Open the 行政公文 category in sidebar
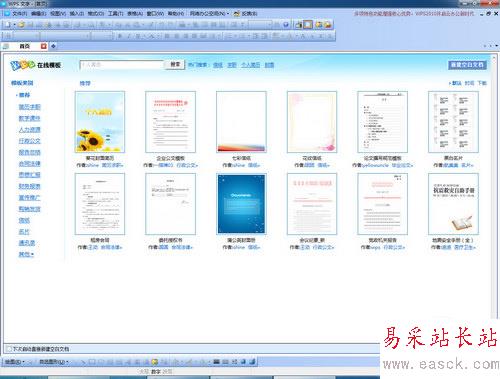This screenshot has height=379, width=500. (x=29, y=141)
